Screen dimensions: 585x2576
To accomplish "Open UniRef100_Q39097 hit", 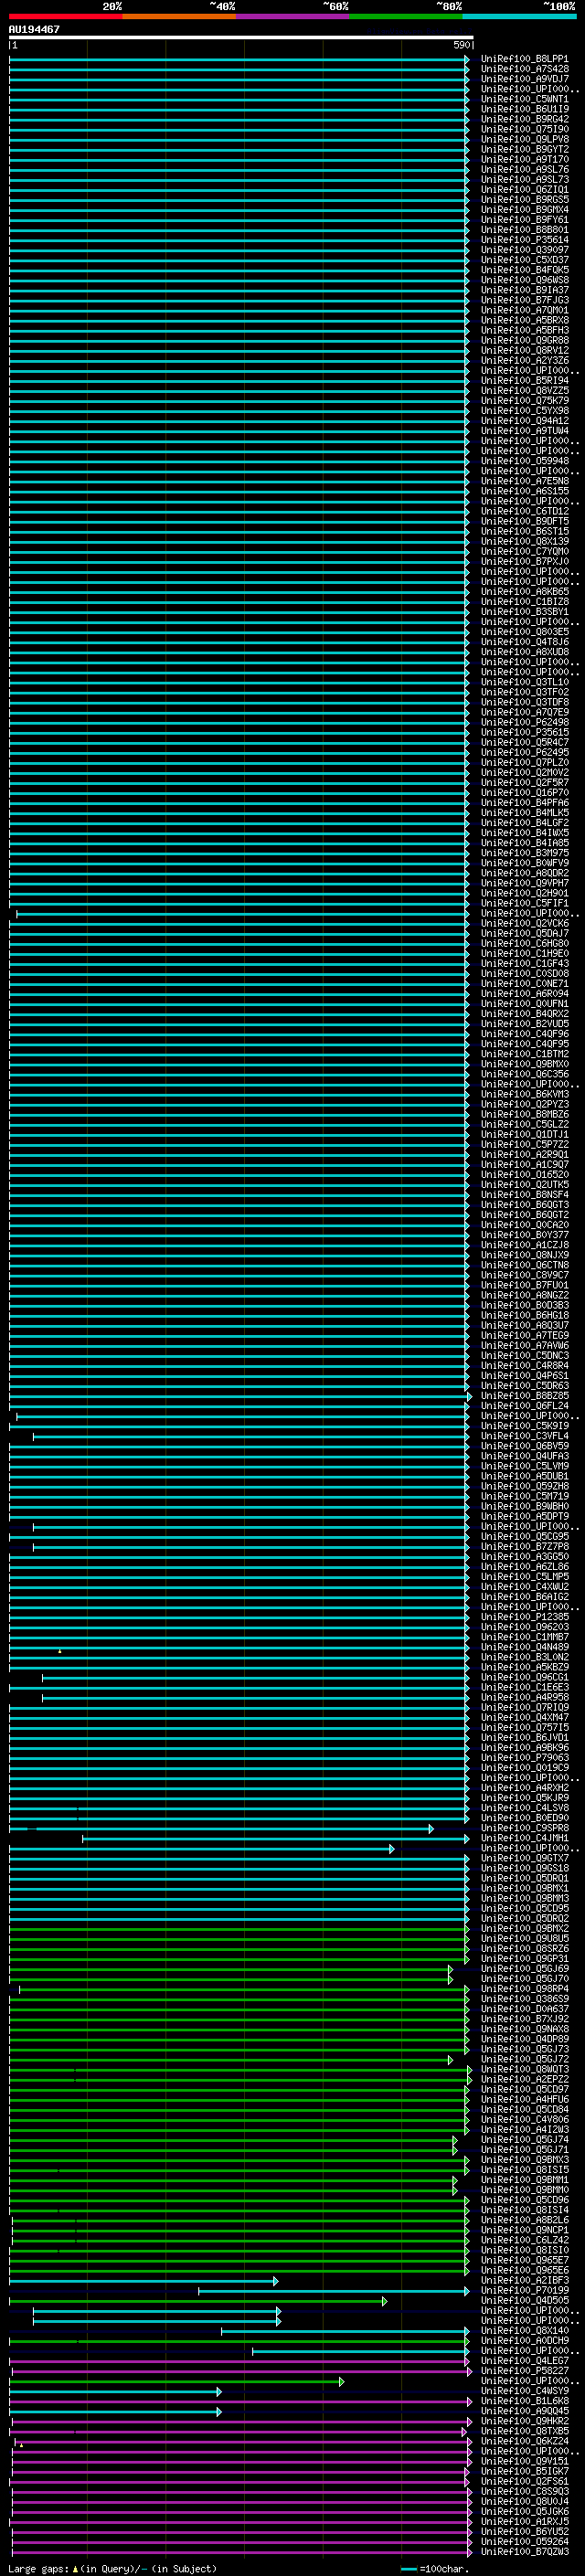I will coord(524,250).
